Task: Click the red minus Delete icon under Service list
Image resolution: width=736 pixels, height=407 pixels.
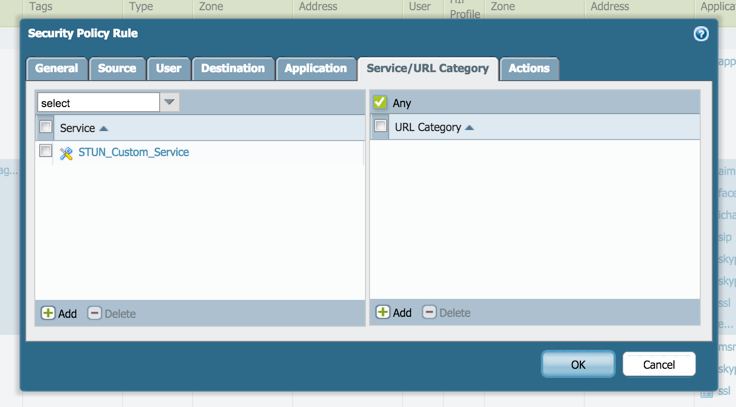Action: 94,313
